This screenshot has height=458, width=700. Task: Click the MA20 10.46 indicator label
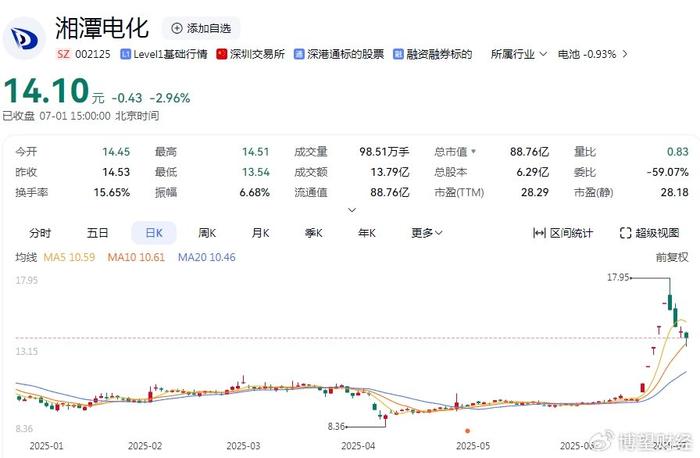pos(207,257)
